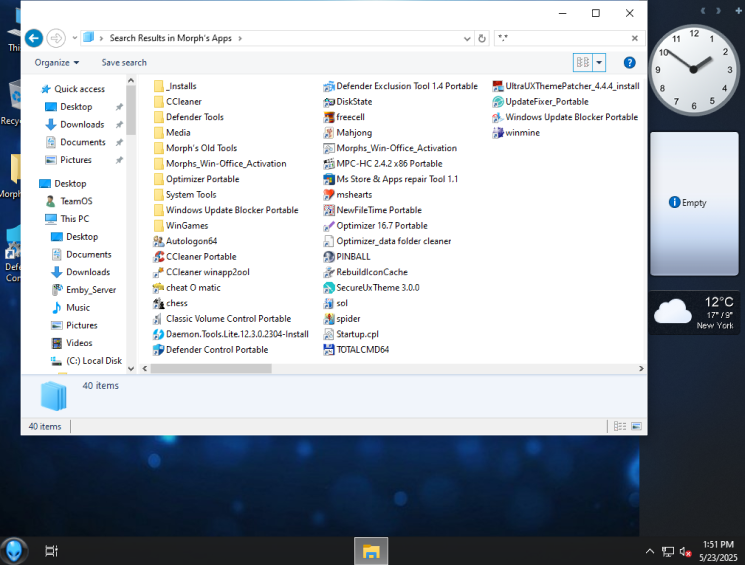This screenshot has height=565, width=745.
Task: Open the alien Start button
Action: [14, 551]
